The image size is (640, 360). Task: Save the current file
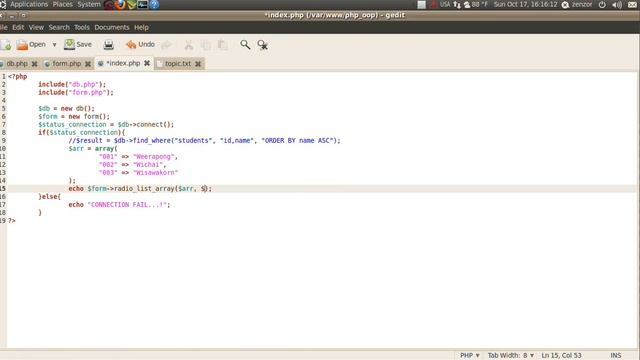click(78, 44)
